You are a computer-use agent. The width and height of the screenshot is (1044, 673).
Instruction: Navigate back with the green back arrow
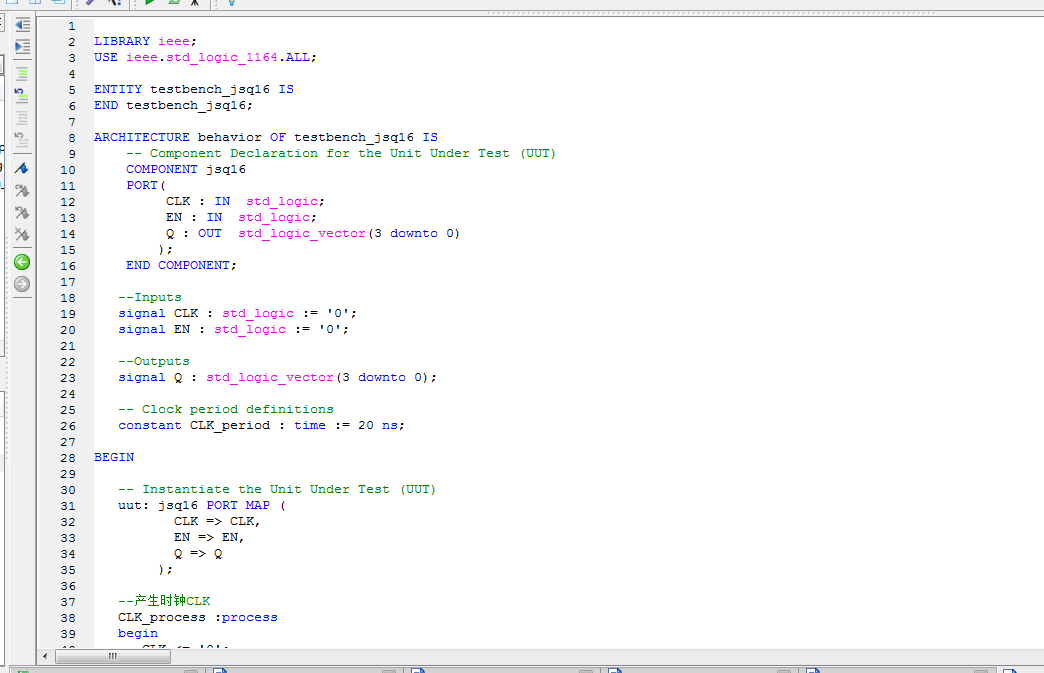(x=21, y=261)
